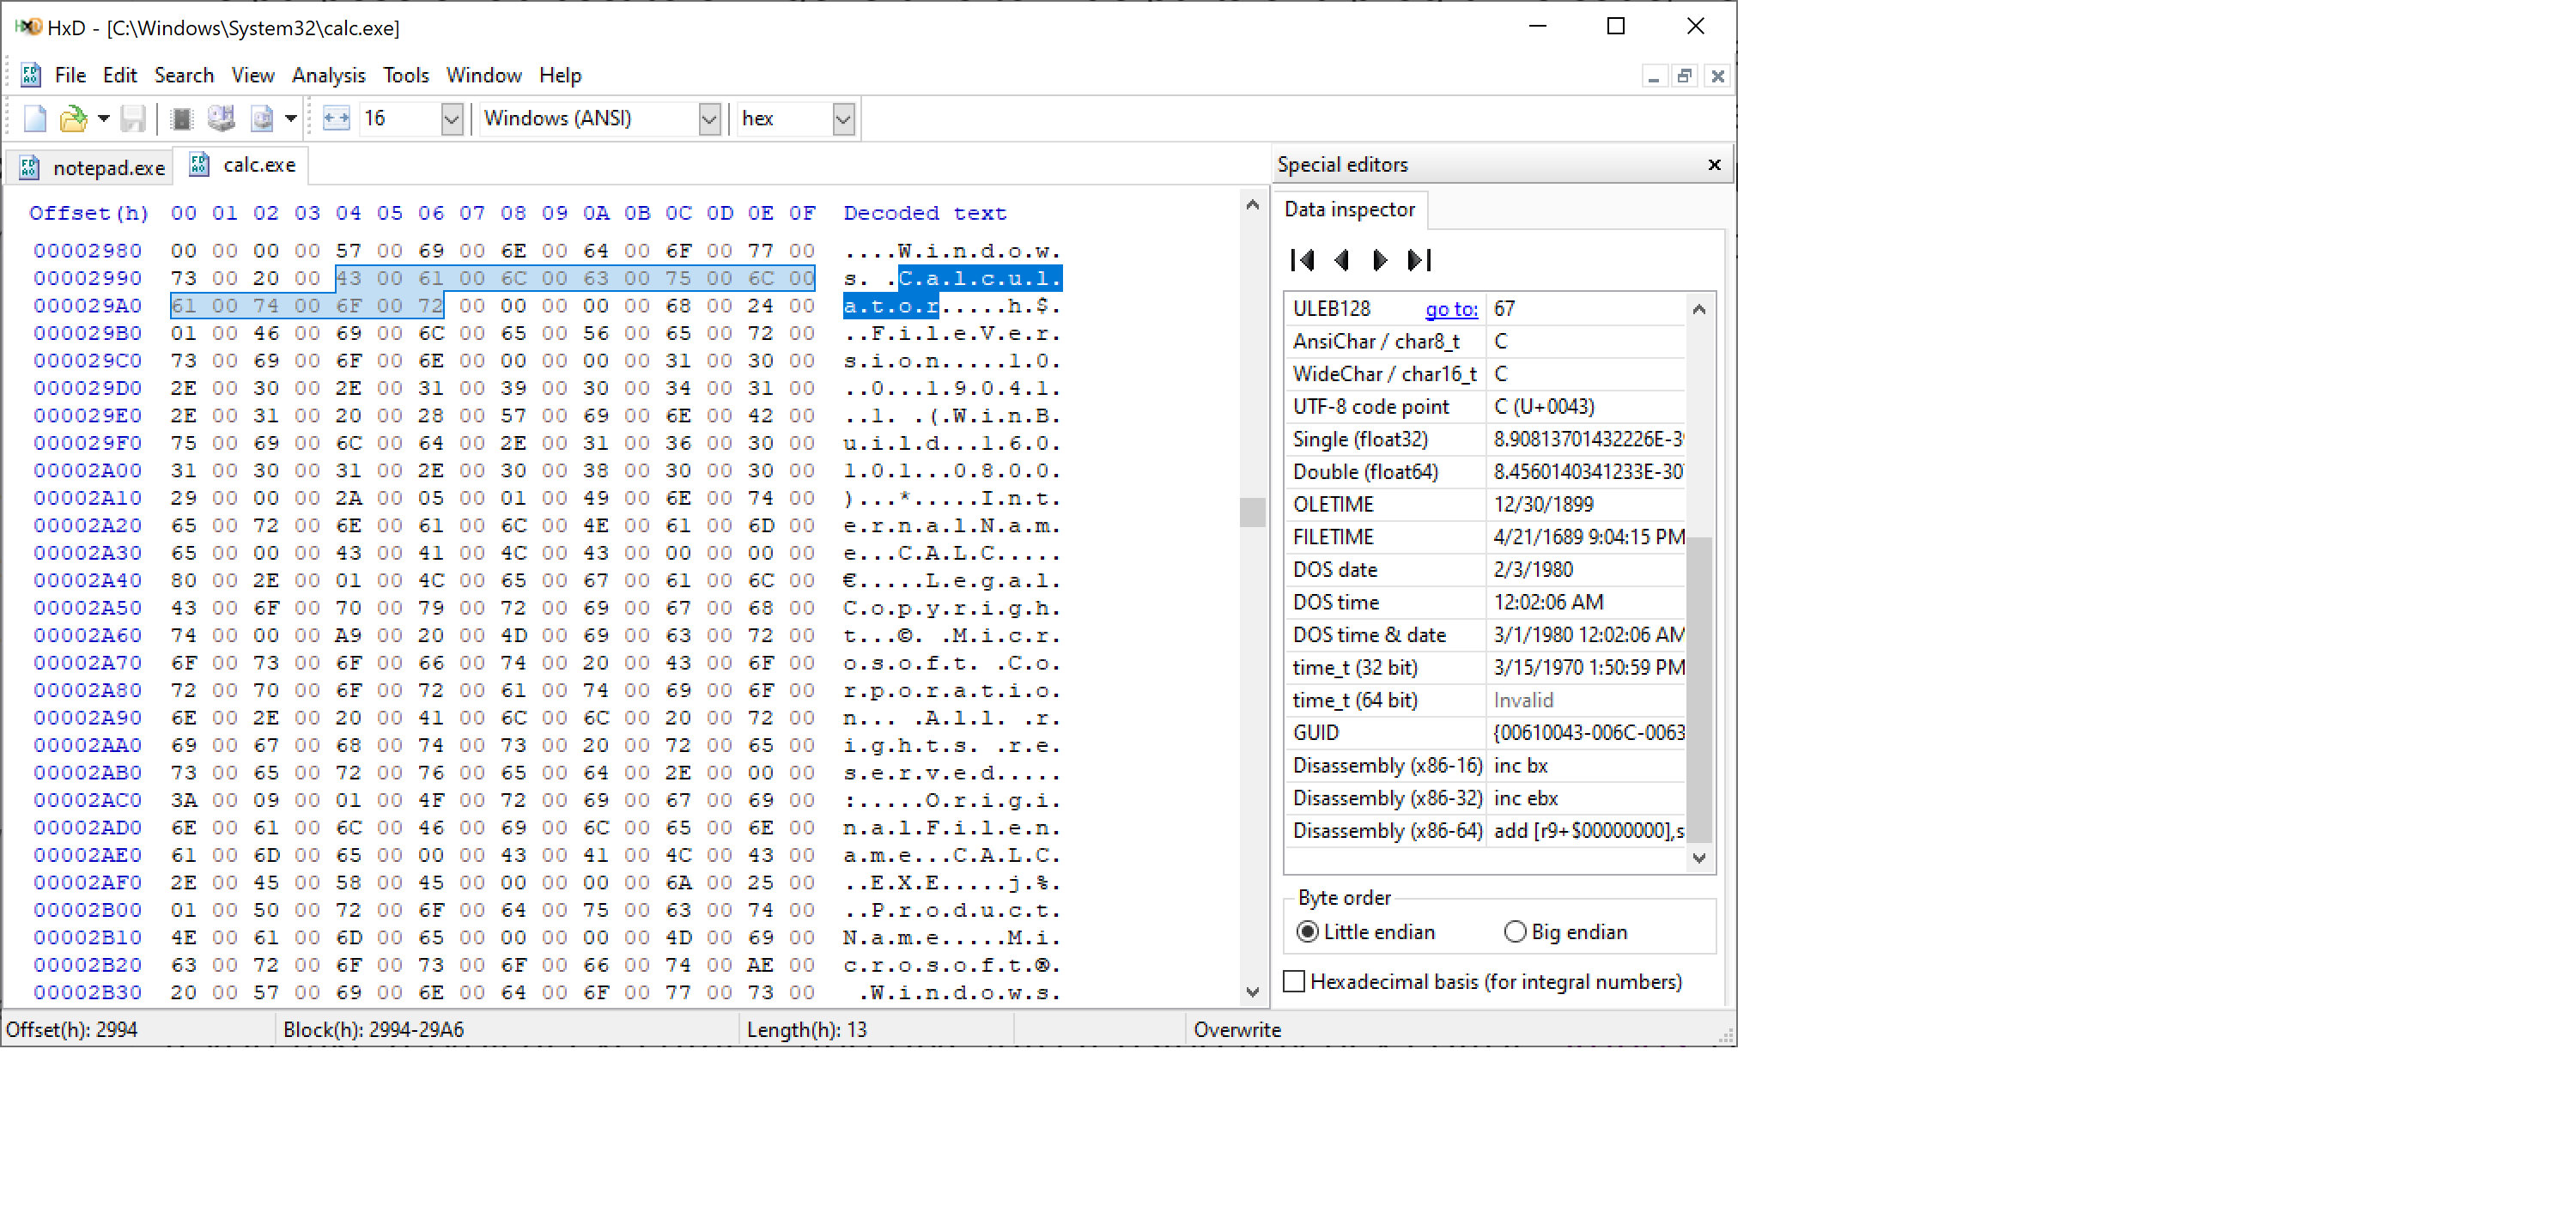Jump to last byte in Data inspector

1420,260
